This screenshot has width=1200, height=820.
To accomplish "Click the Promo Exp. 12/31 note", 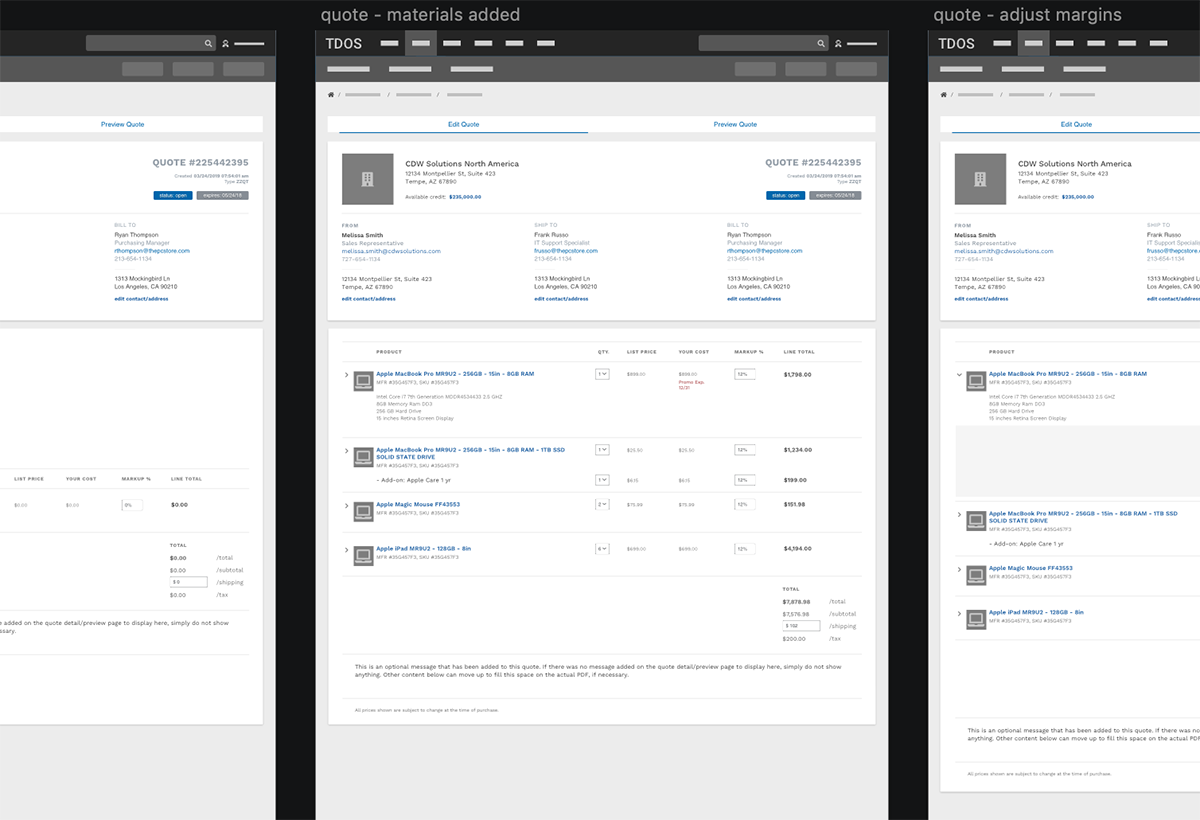I will pos(691,384).
